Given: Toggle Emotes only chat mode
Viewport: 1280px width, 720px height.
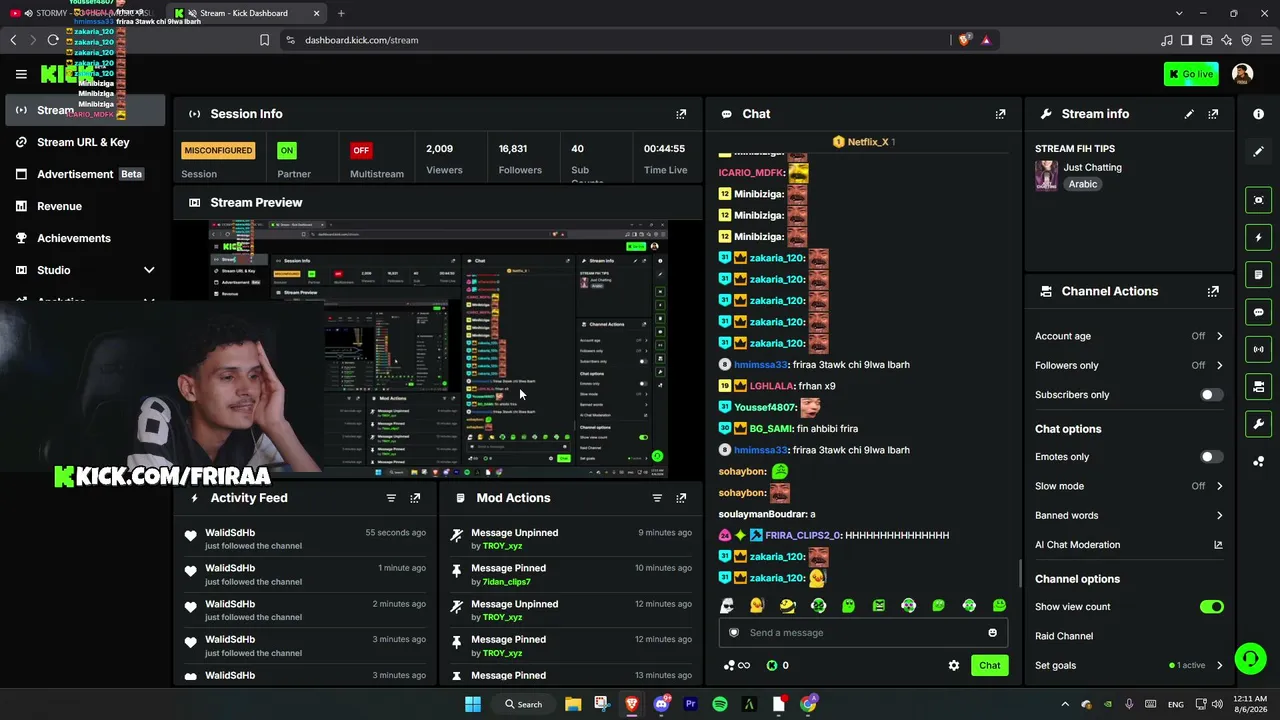Looking at the screenshot, I should pos(1211,457).
